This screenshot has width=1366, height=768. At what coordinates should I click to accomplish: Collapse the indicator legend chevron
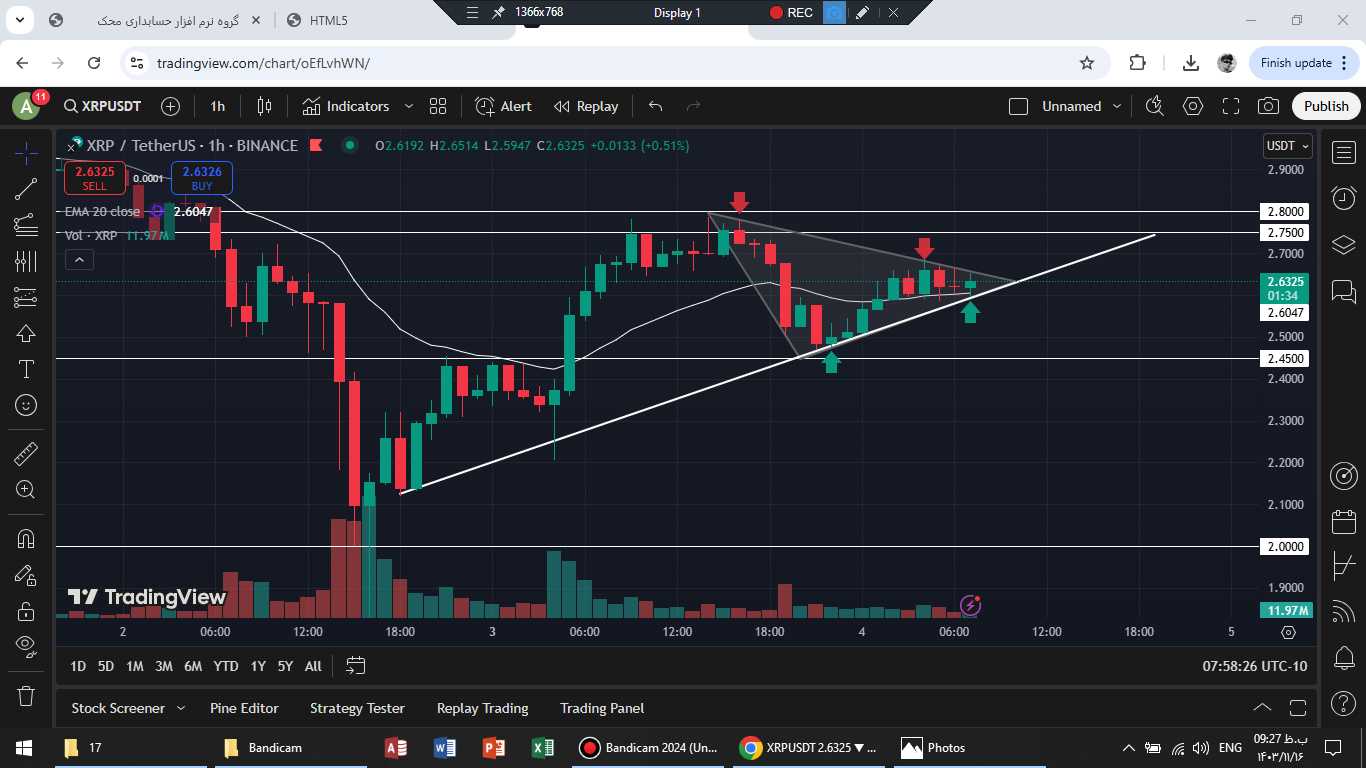pos(79,260)
